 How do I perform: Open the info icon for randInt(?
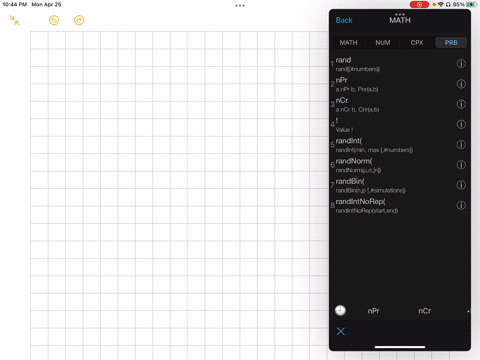click(461, 145)
